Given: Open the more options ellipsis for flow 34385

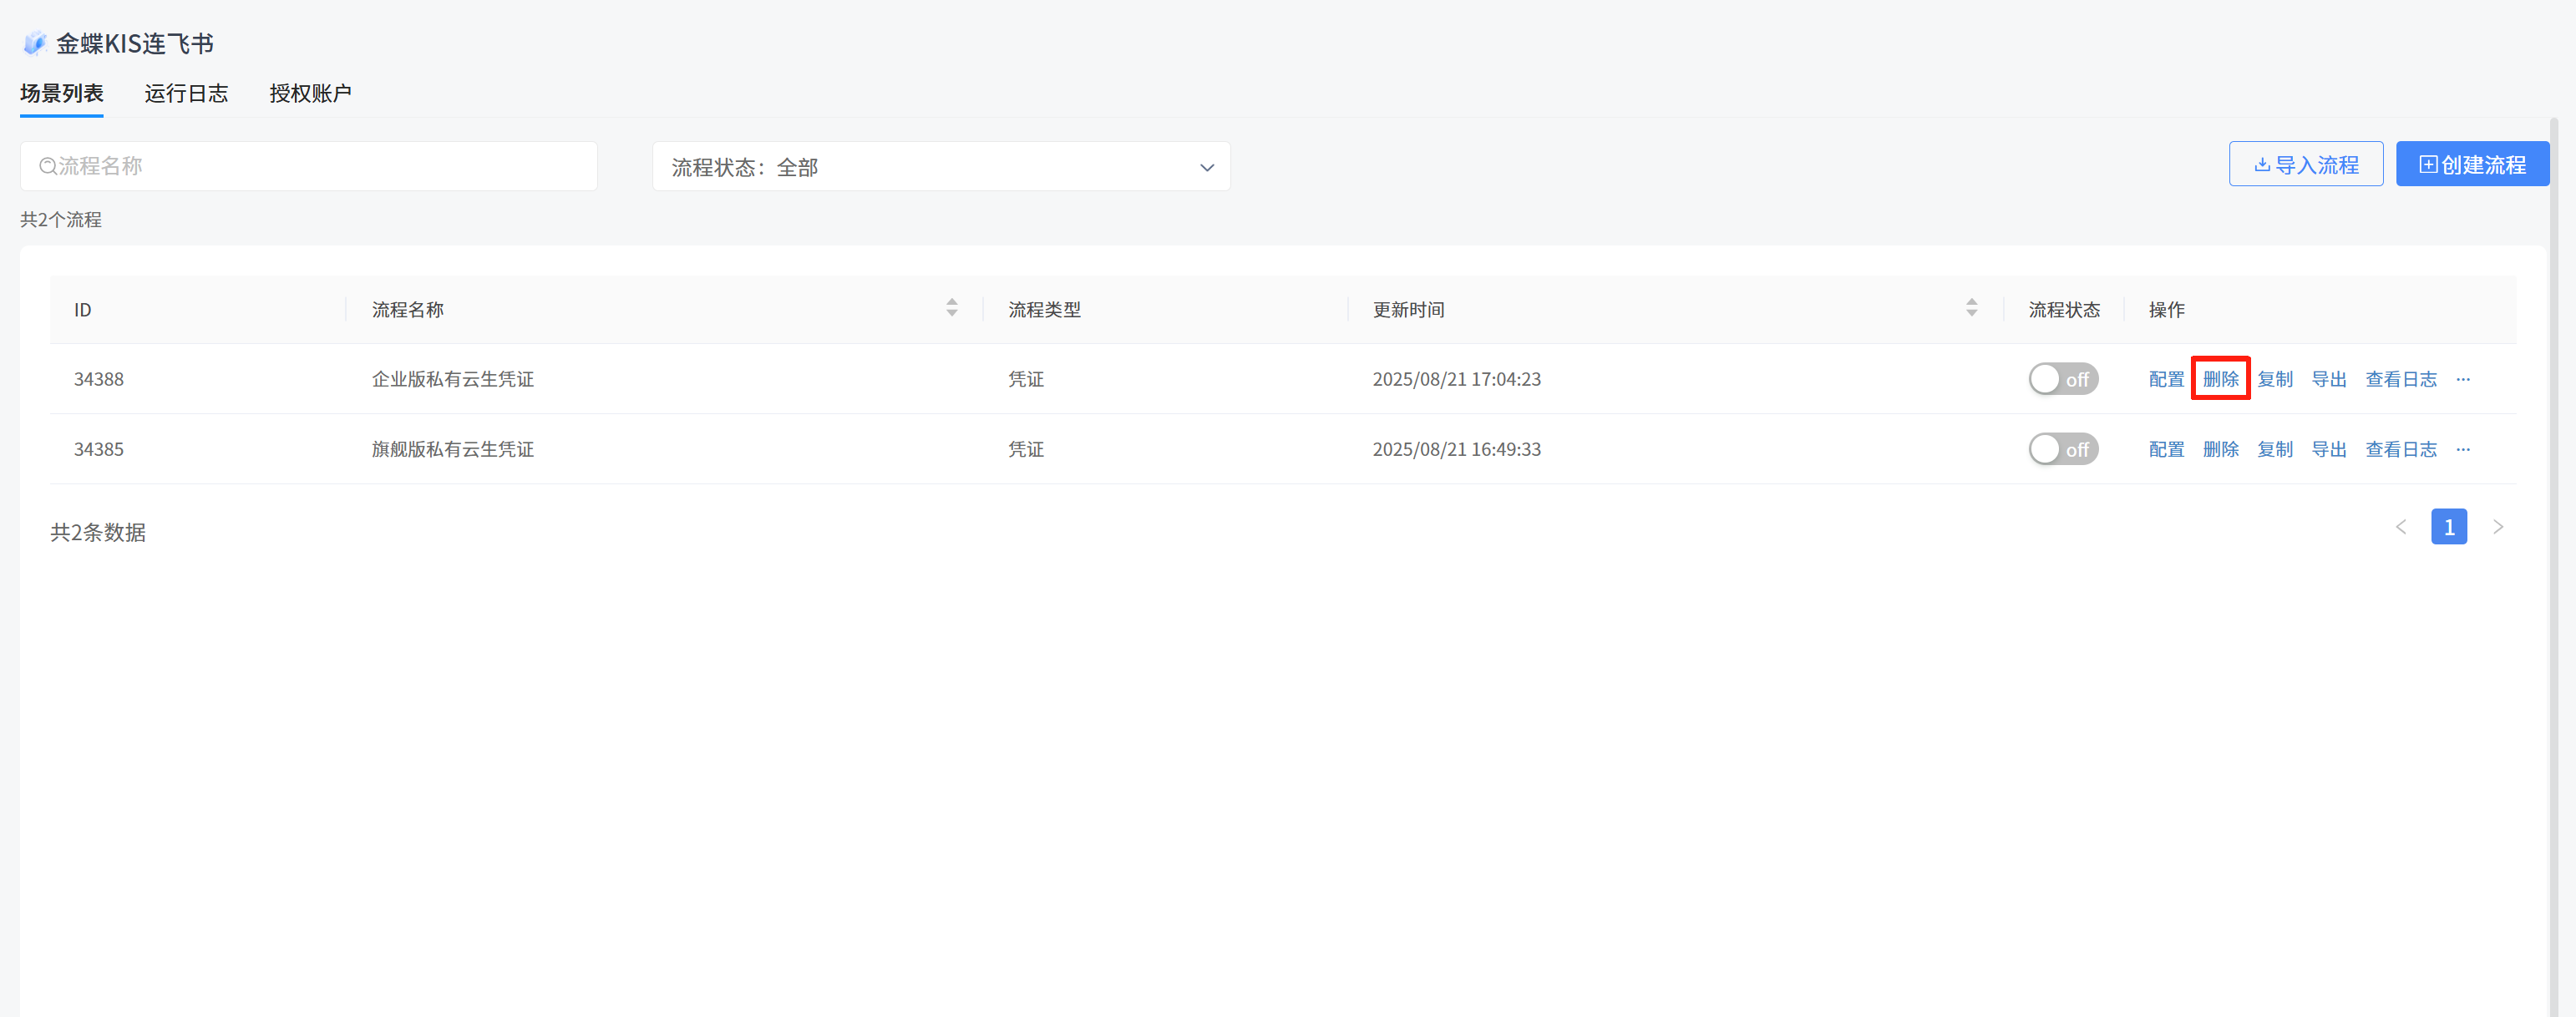Looking at the screenshot, I should point(2463,449).
